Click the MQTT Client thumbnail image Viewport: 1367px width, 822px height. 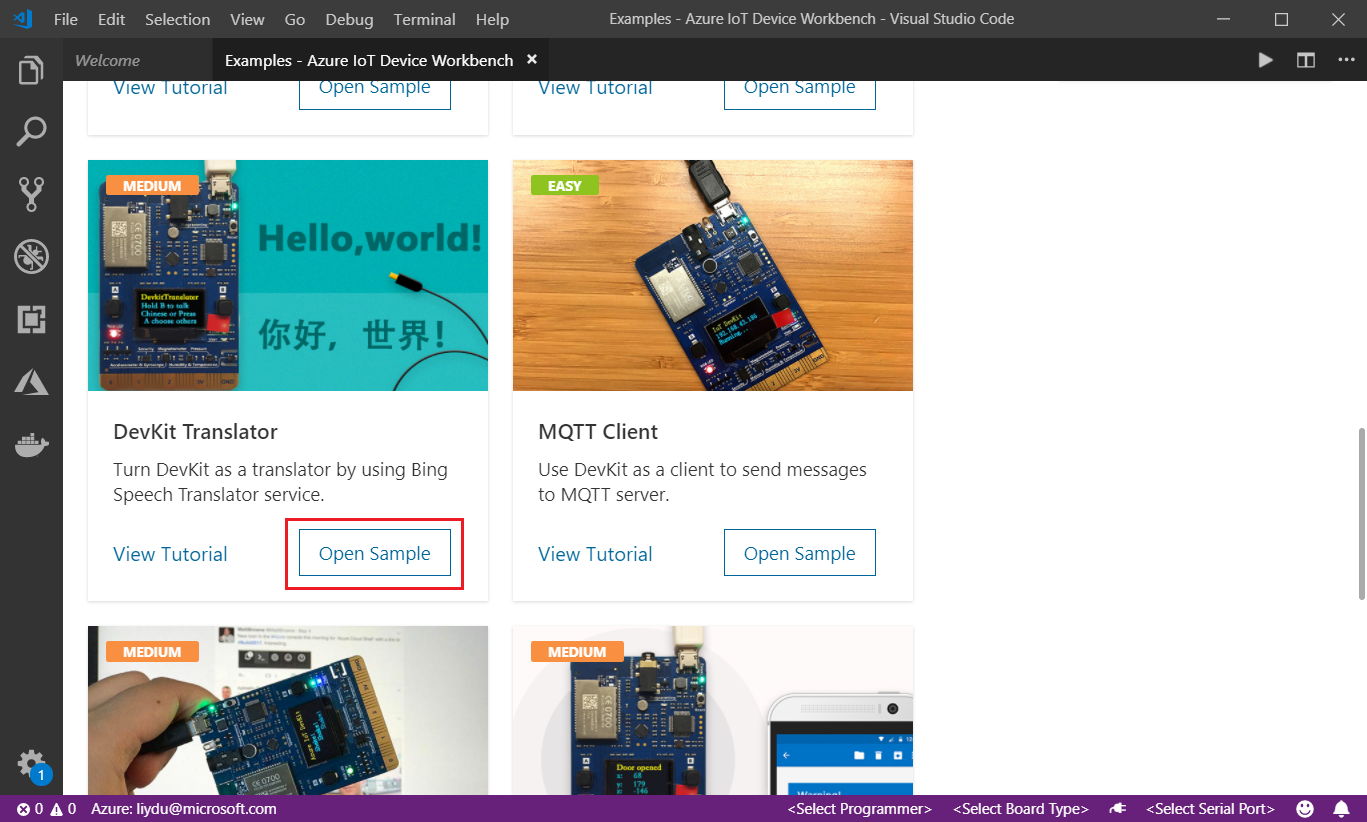[713, 275]
